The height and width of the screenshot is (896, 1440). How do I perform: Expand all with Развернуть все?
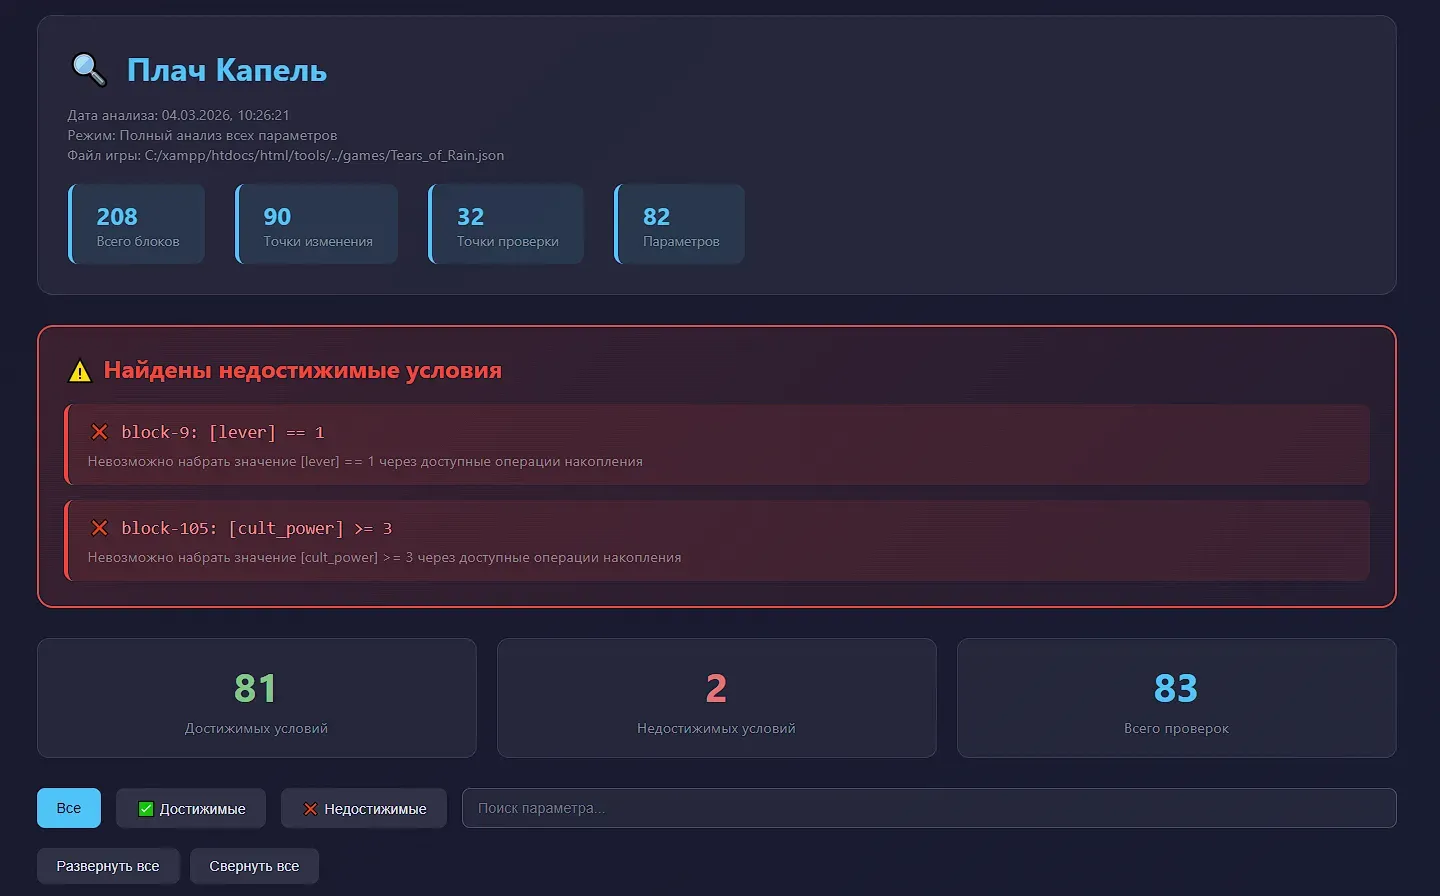click(x=108, y=866)
